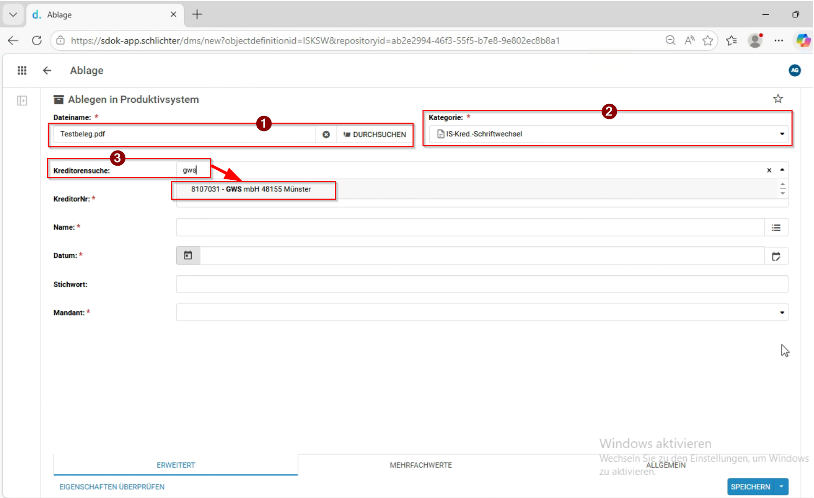Open the apps grid menu icon

point(22,70)
